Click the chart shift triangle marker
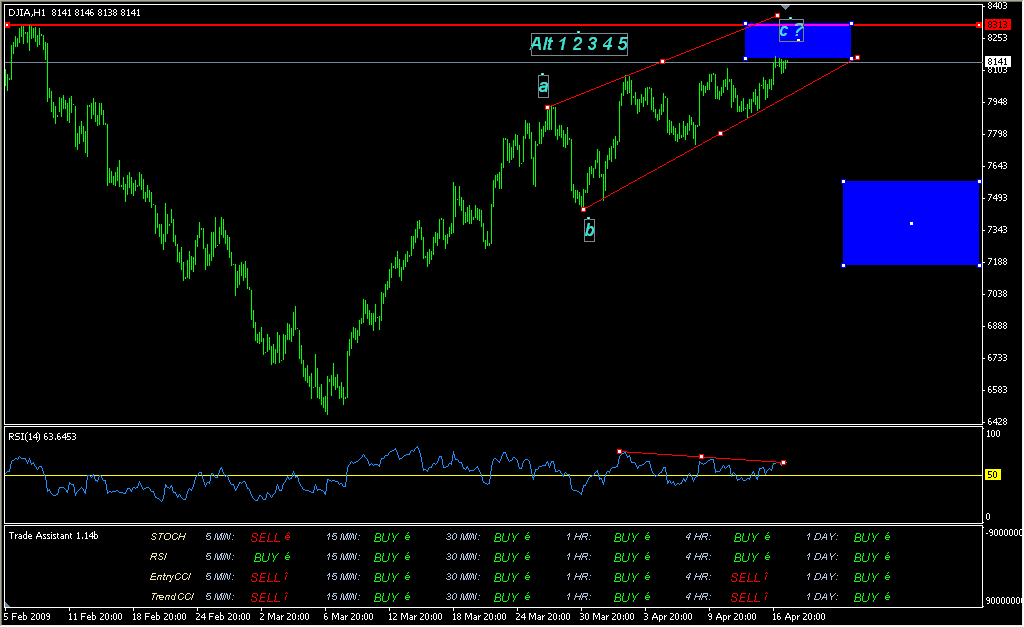Image resolution: width=1024 pixels, height=627 pixels. tap(785, 8)
